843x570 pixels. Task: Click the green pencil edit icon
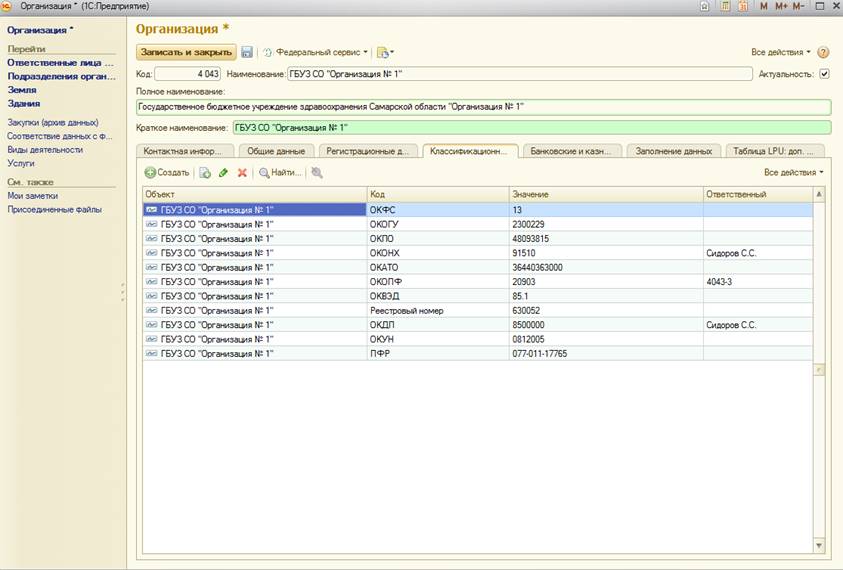(x=223, y=173)
